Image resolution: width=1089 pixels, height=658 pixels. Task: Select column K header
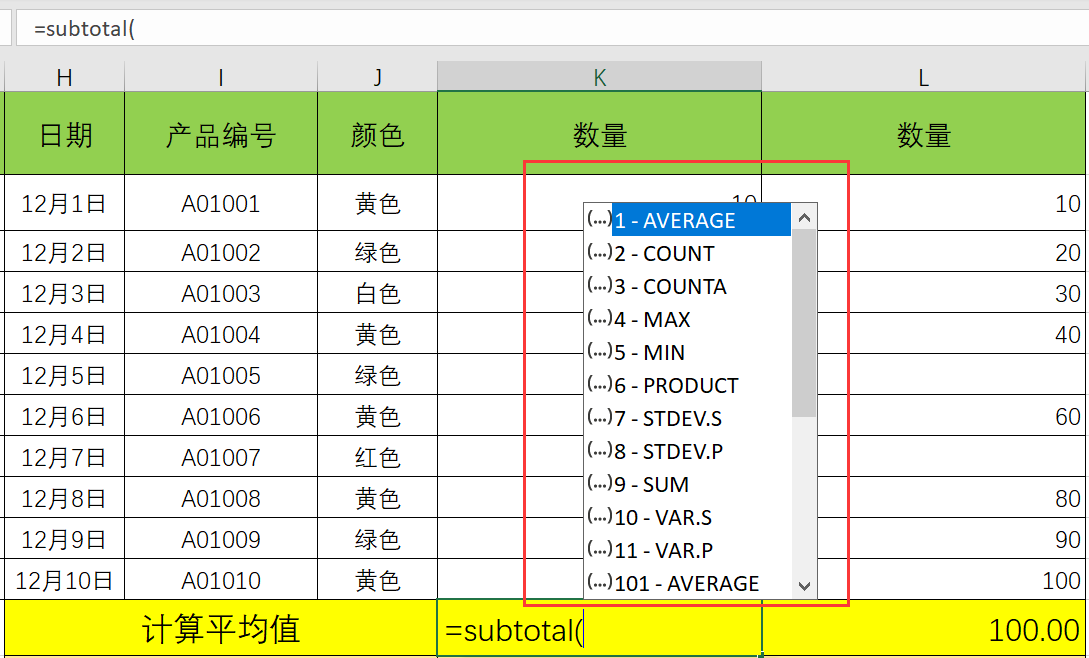click(599, 77)
